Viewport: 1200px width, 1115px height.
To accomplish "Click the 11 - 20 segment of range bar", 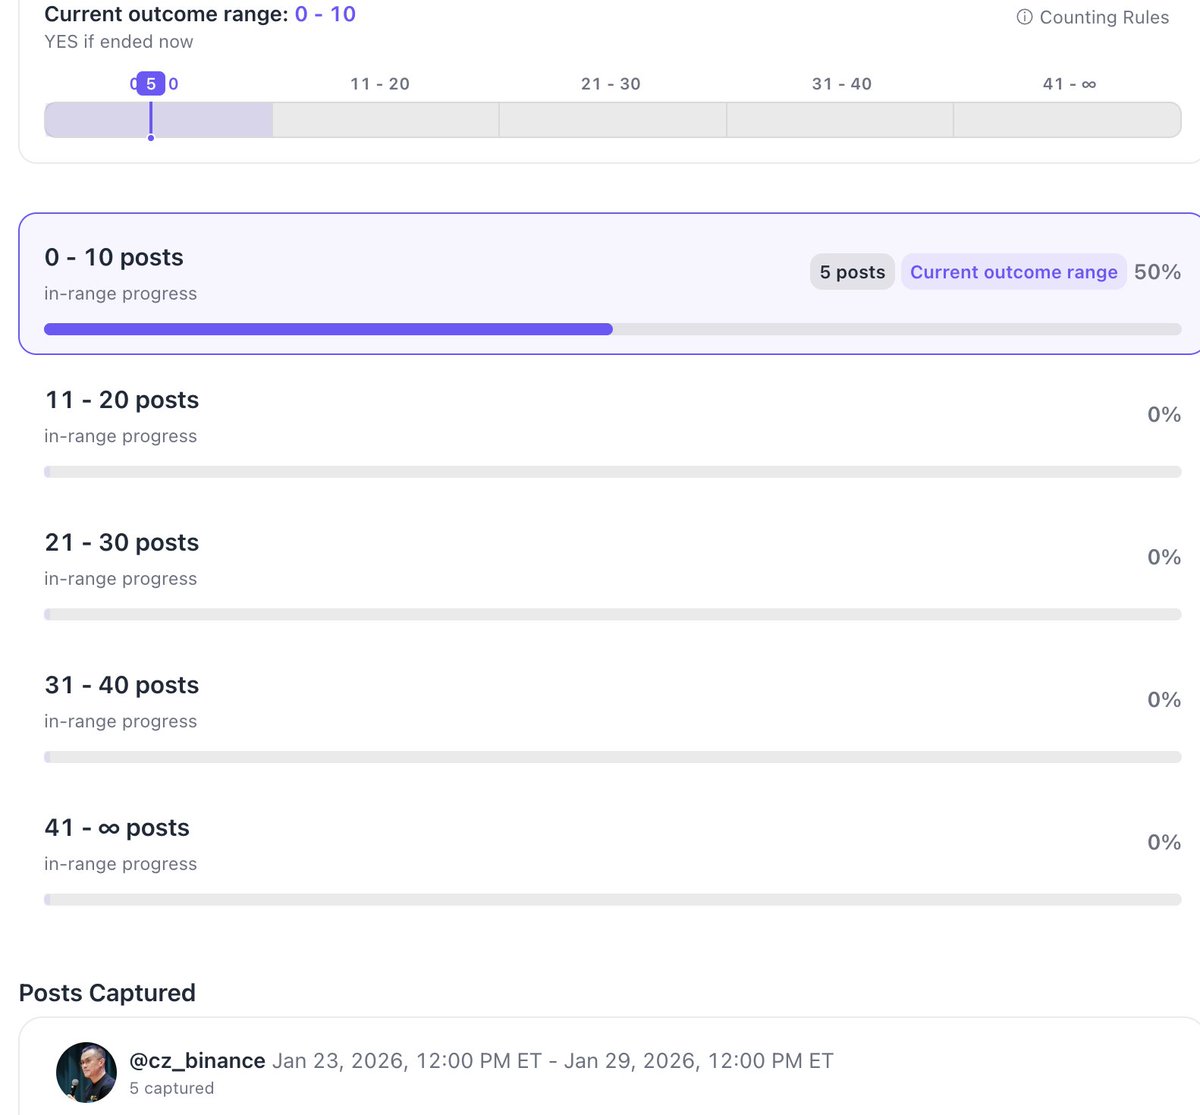I will [386, 120].
